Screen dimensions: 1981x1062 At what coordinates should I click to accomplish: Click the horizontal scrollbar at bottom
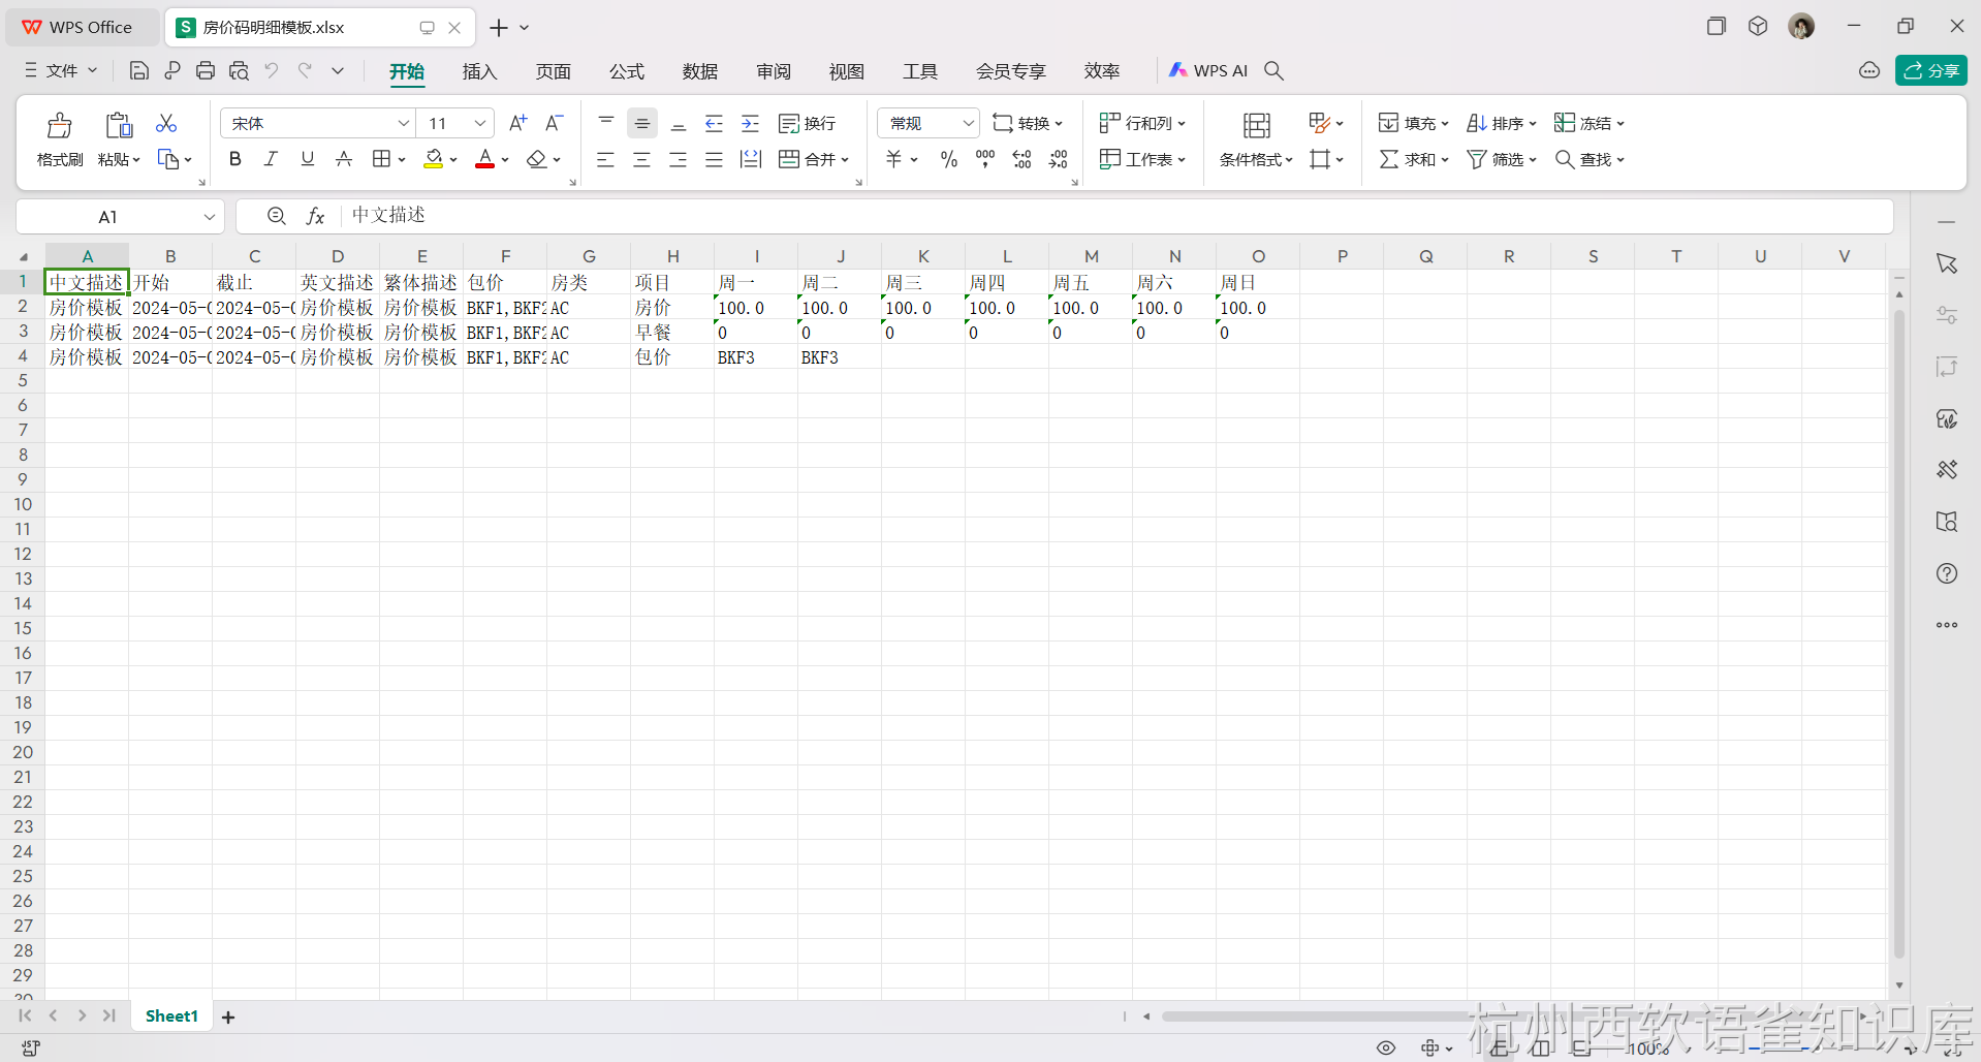(1504, 1017)
